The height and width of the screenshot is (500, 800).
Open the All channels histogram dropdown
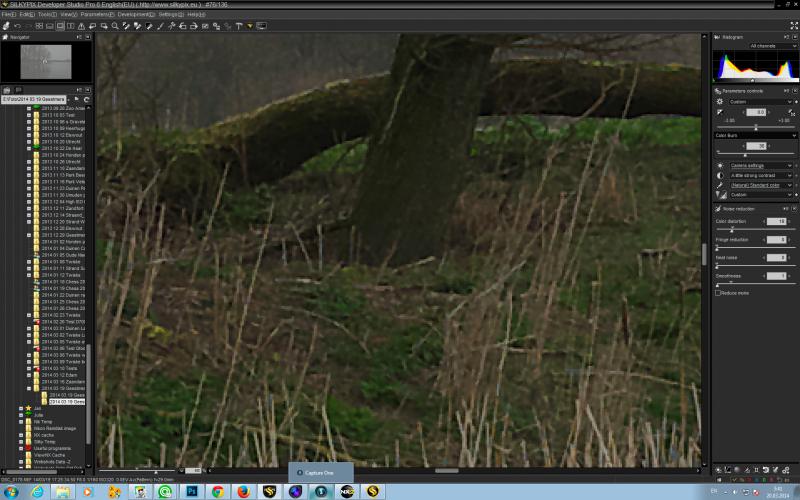[x=772, y=46]
